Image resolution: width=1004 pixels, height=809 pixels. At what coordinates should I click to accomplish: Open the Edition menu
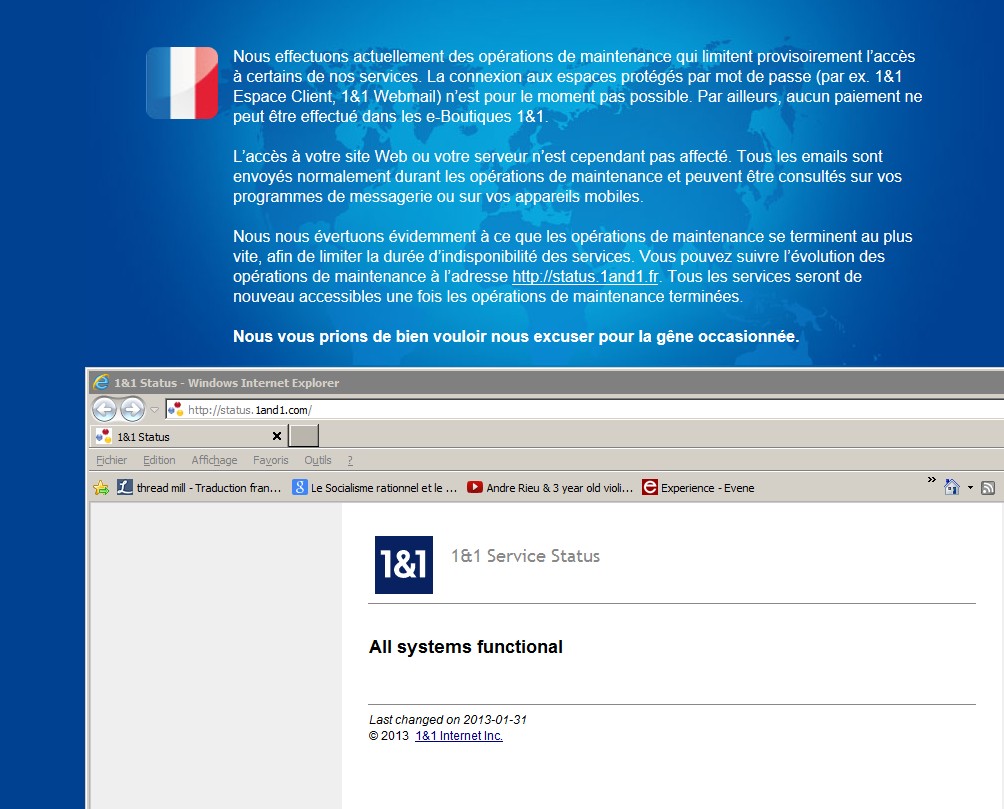click(159, 460)
